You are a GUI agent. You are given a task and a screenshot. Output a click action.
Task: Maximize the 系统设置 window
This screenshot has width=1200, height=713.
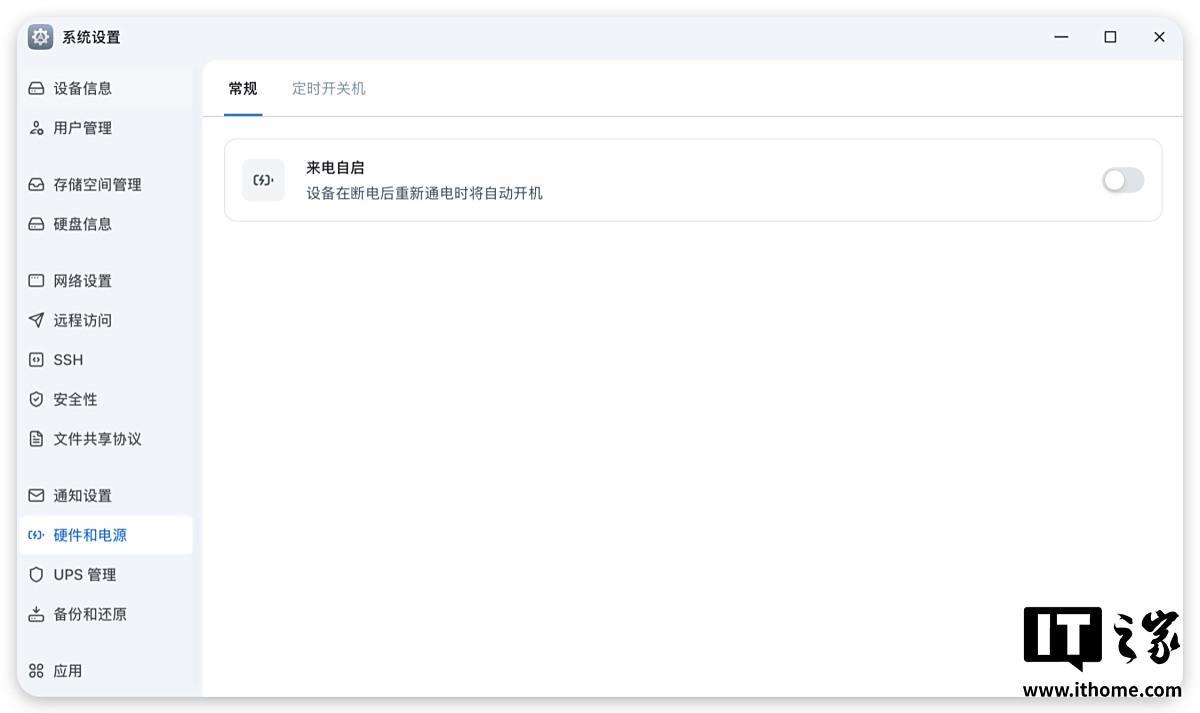coord(1110,37)
